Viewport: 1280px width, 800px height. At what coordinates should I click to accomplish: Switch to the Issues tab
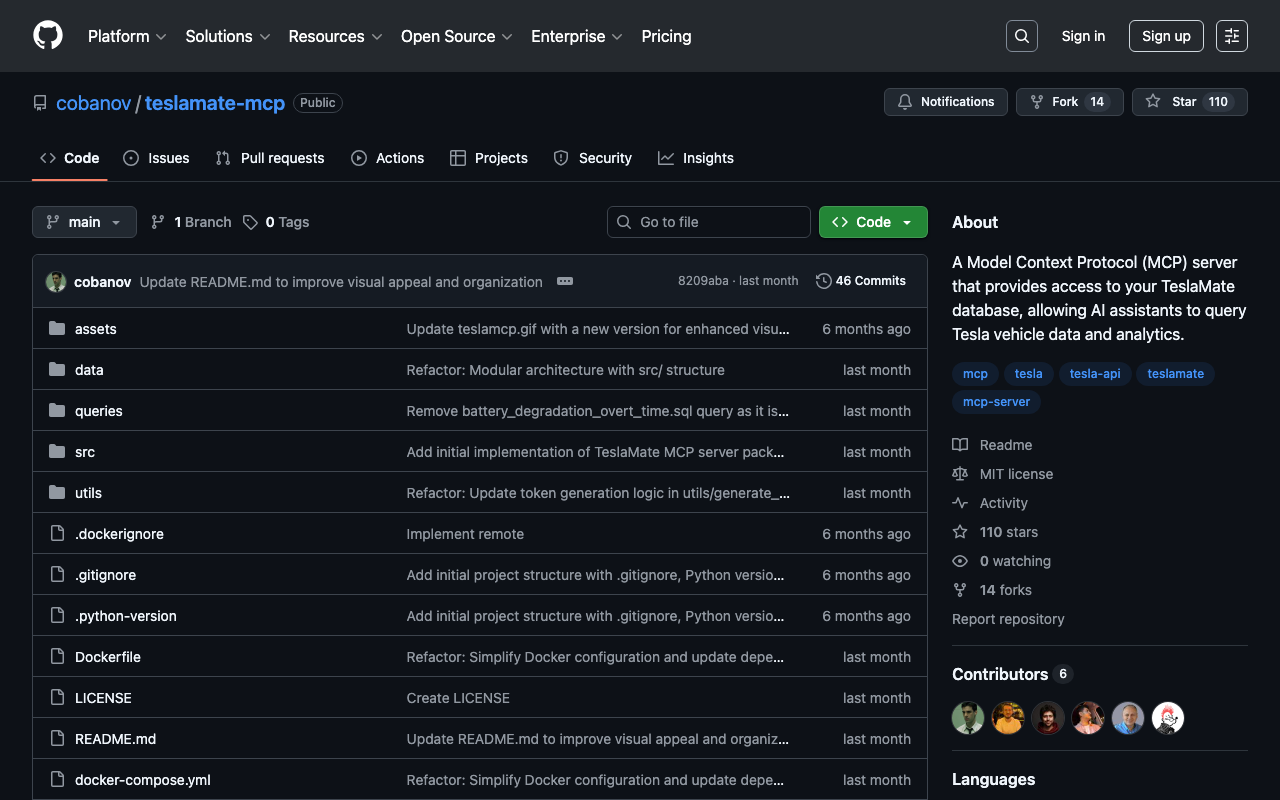point(157,158)
